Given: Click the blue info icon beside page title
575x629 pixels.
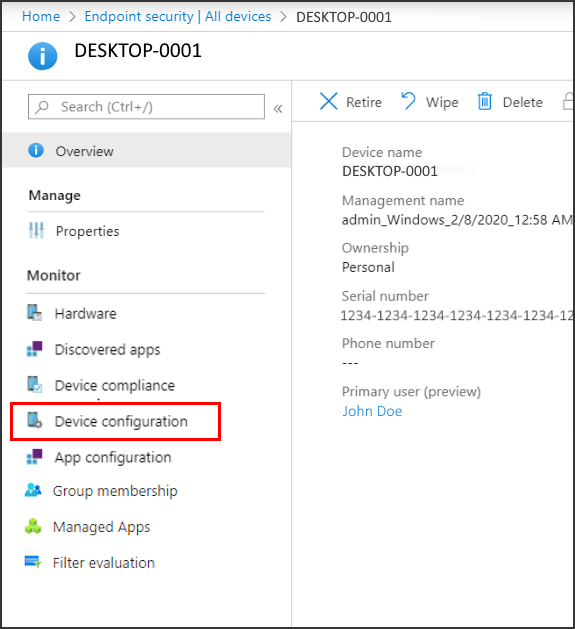Looking at the screenshot, I should click(43, 56).
